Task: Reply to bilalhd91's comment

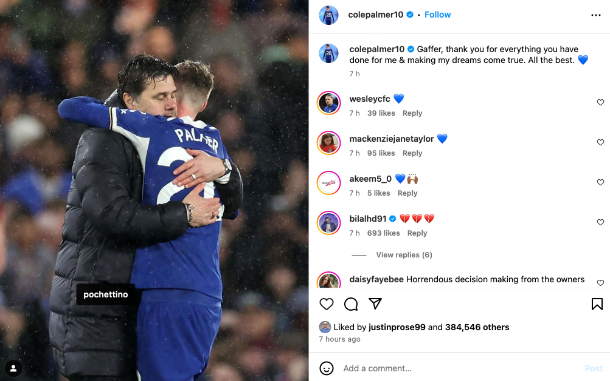Action: (417, 233)
